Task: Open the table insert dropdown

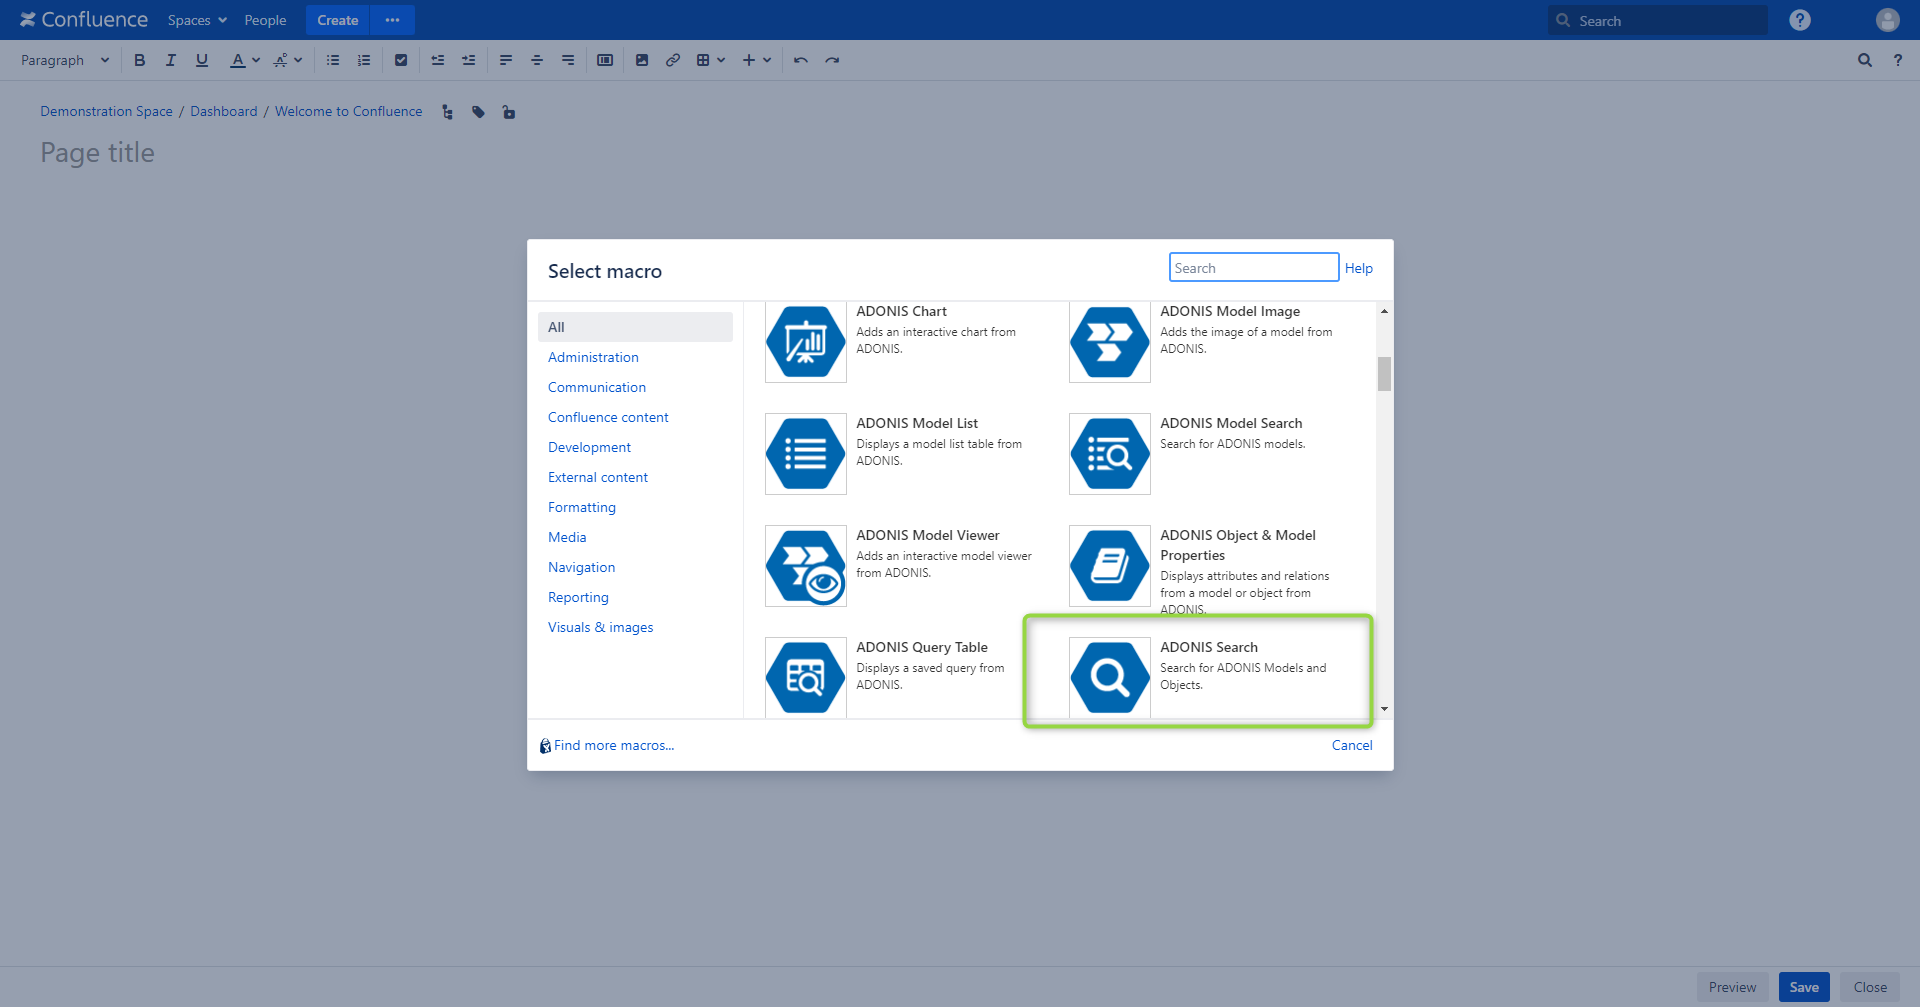Action: (711, 60)
